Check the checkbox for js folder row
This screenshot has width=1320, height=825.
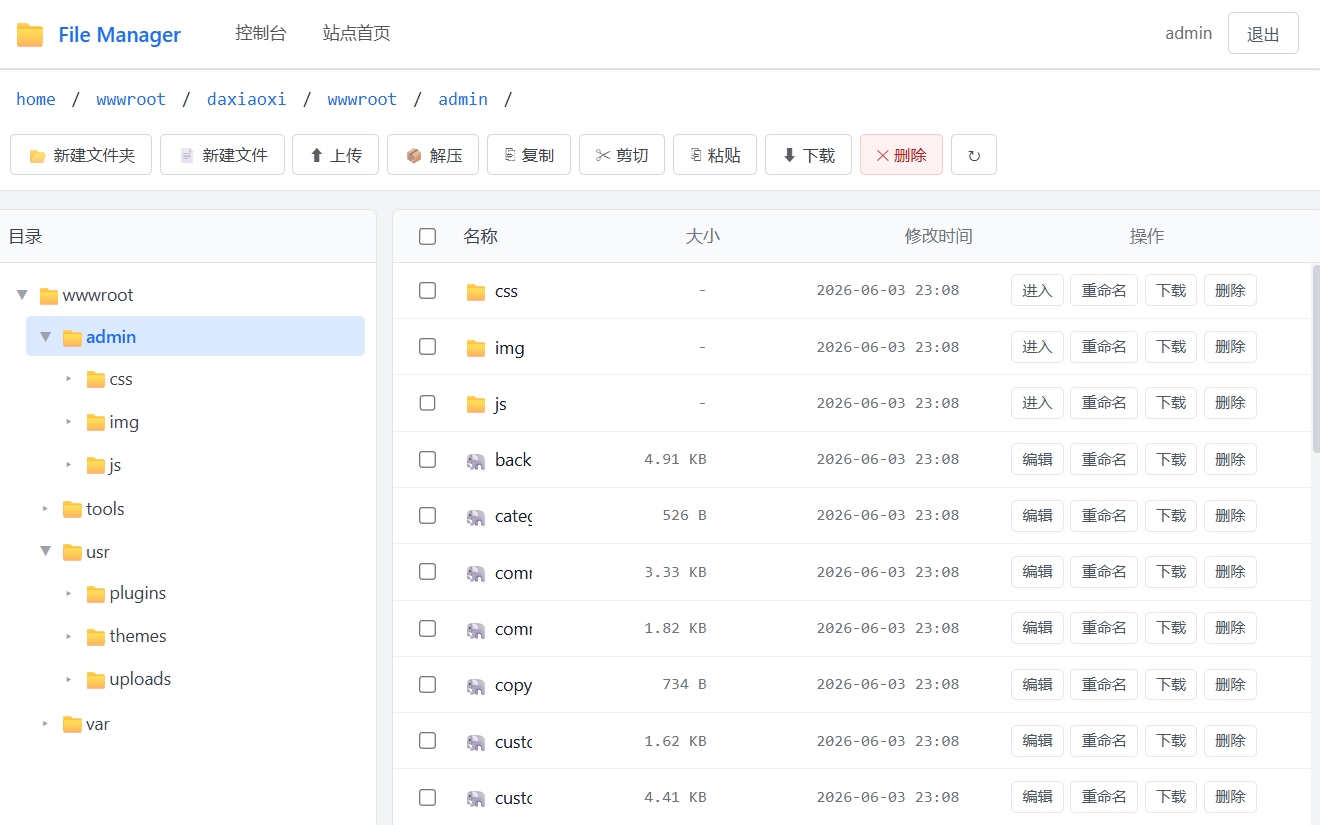pos(427,402)
